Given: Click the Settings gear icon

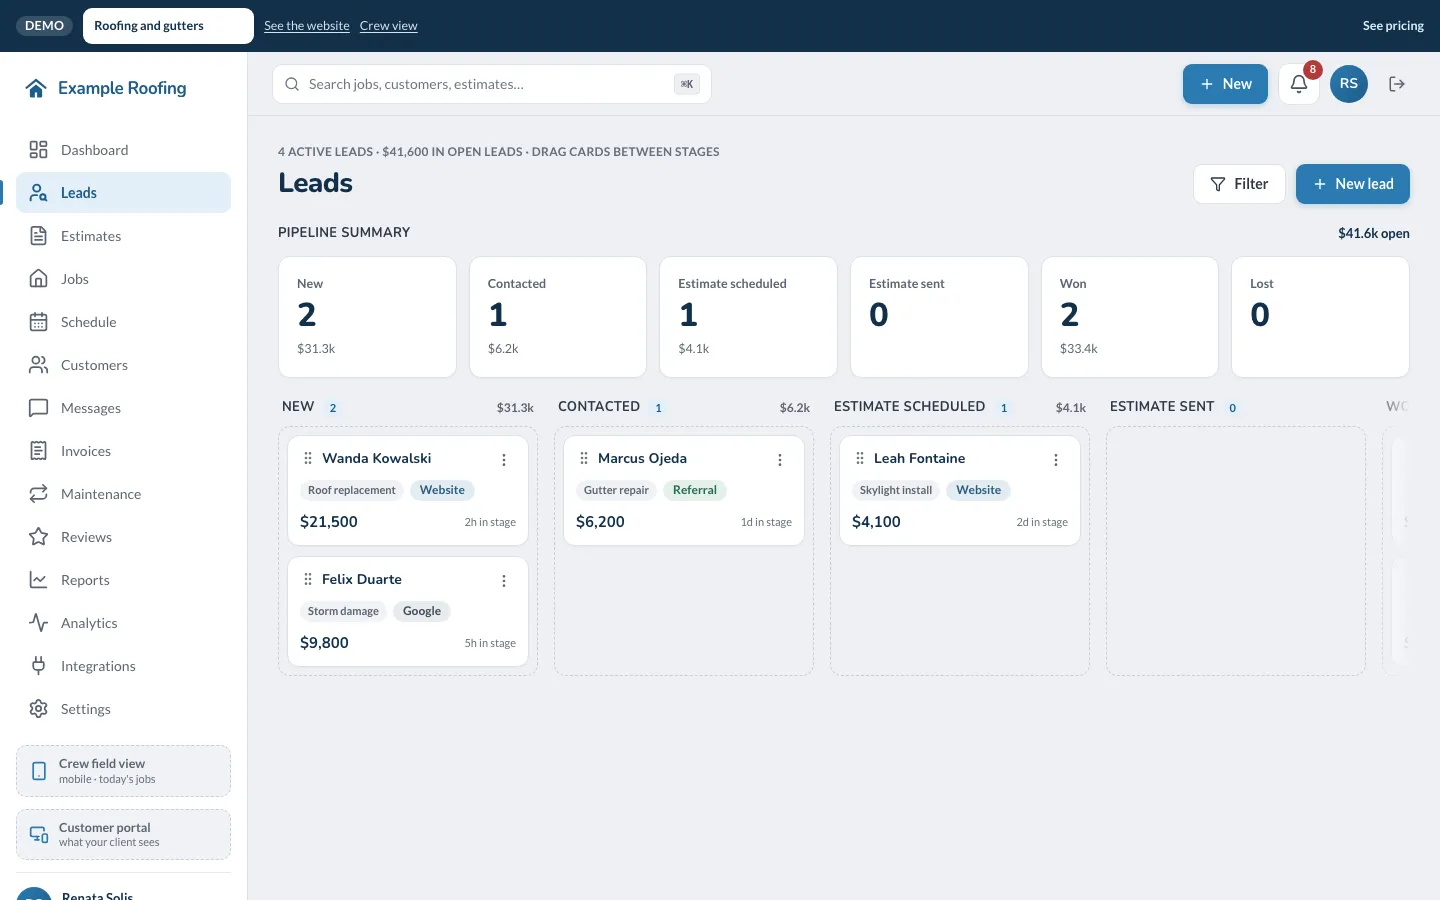Looking at the screenshot, I should 38,709.
